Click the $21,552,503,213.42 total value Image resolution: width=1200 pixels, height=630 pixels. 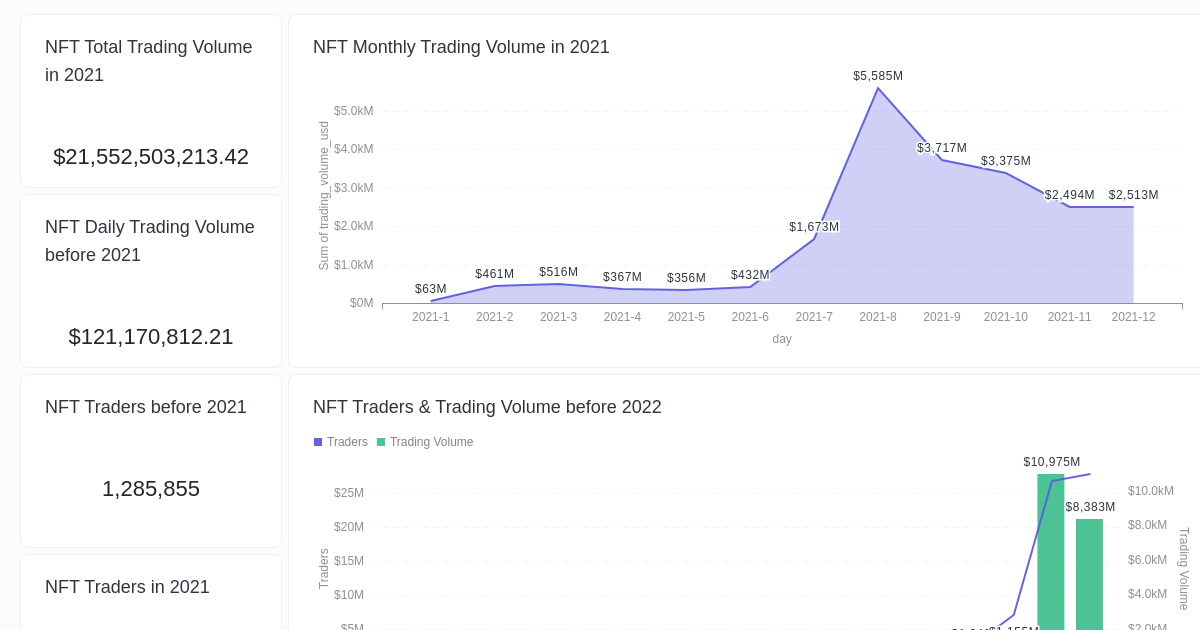coord(151,157)
